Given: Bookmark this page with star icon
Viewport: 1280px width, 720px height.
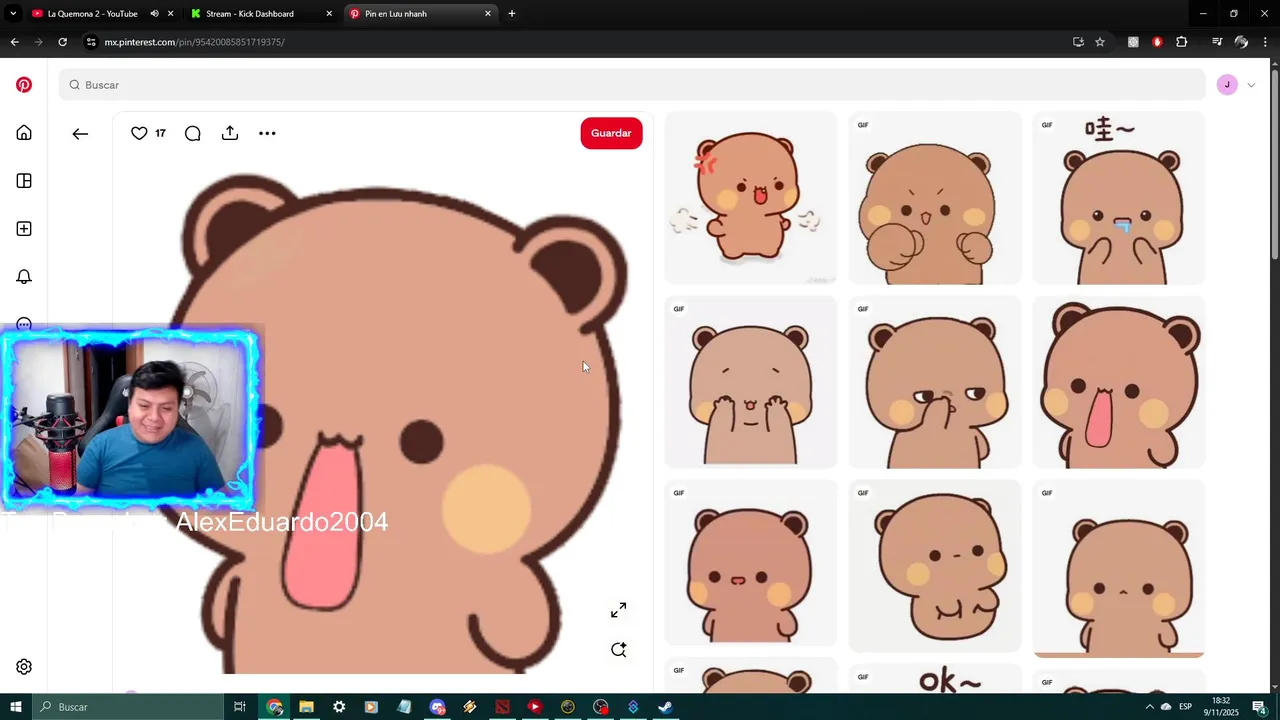Looking at the screenshot, I should coord(1100,42).
